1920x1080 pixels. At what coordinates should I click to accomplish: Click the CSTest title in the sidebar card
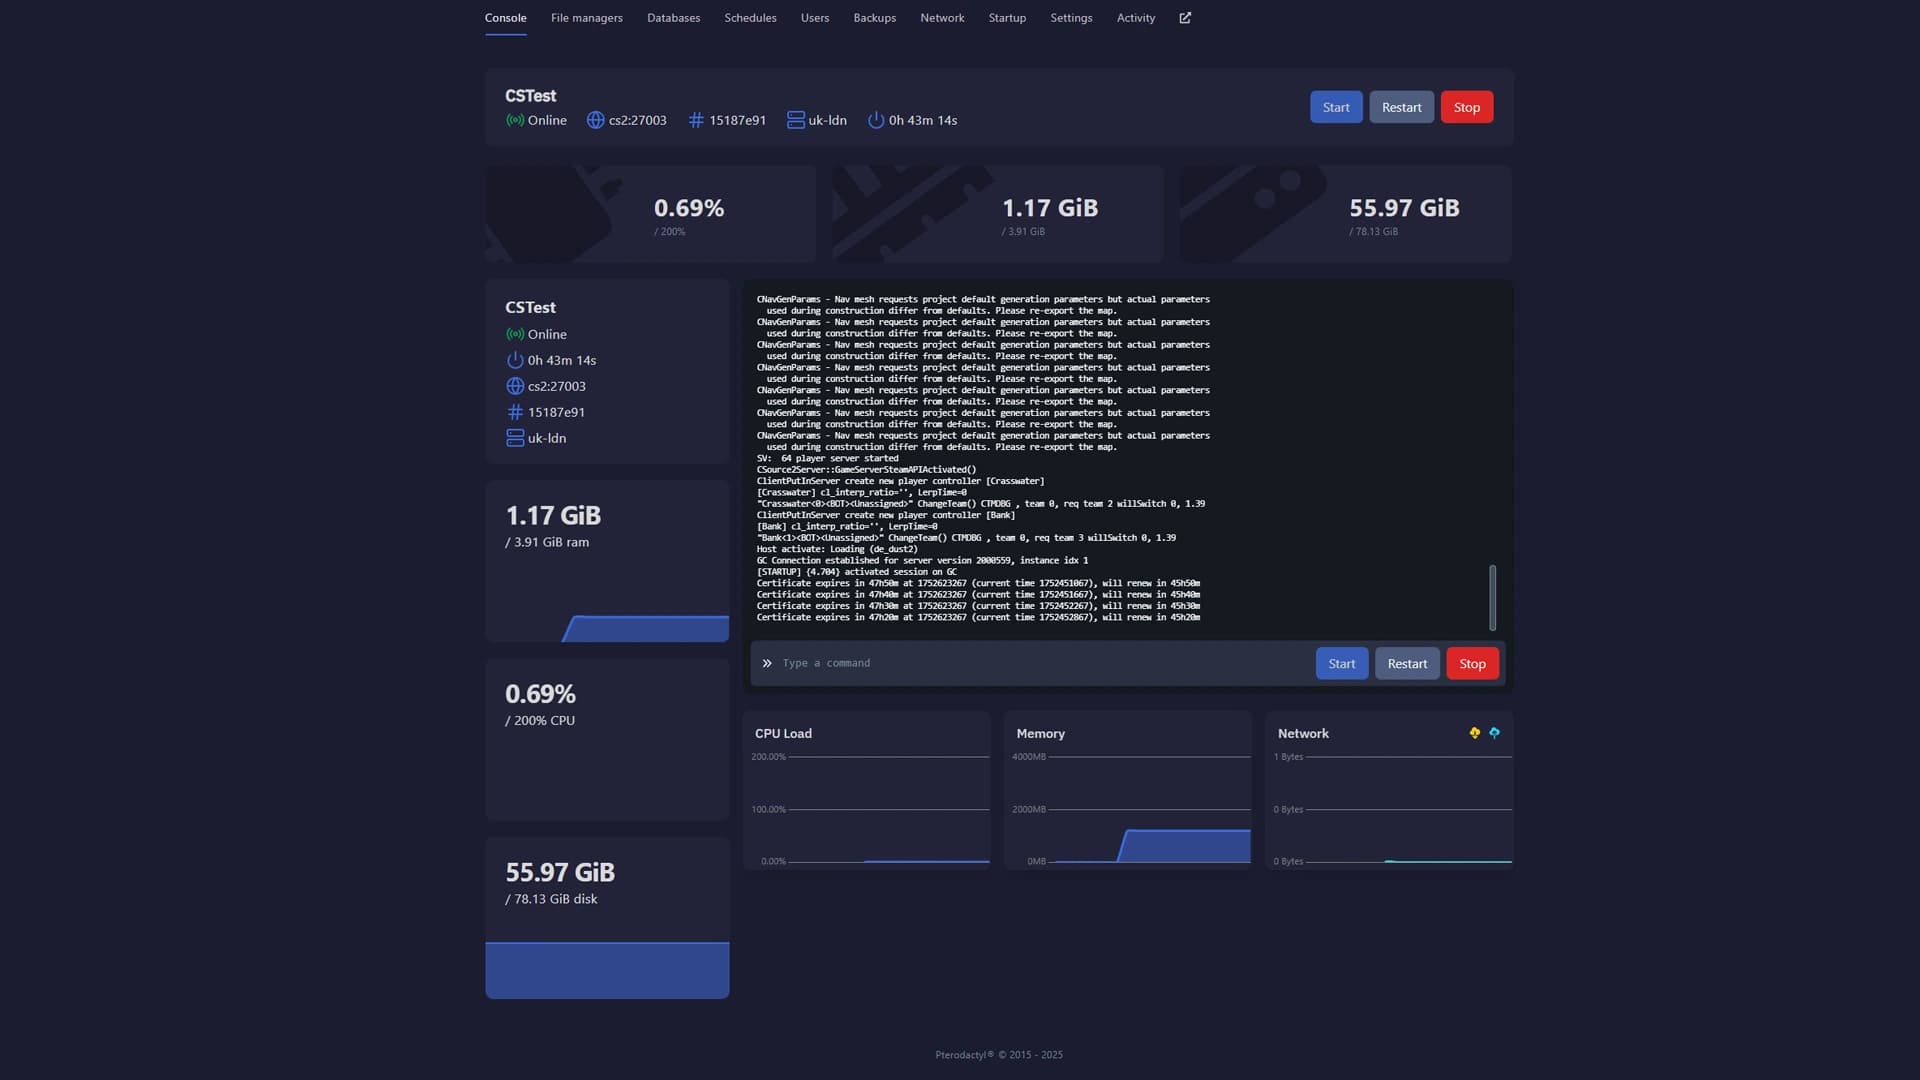(530, 307)
